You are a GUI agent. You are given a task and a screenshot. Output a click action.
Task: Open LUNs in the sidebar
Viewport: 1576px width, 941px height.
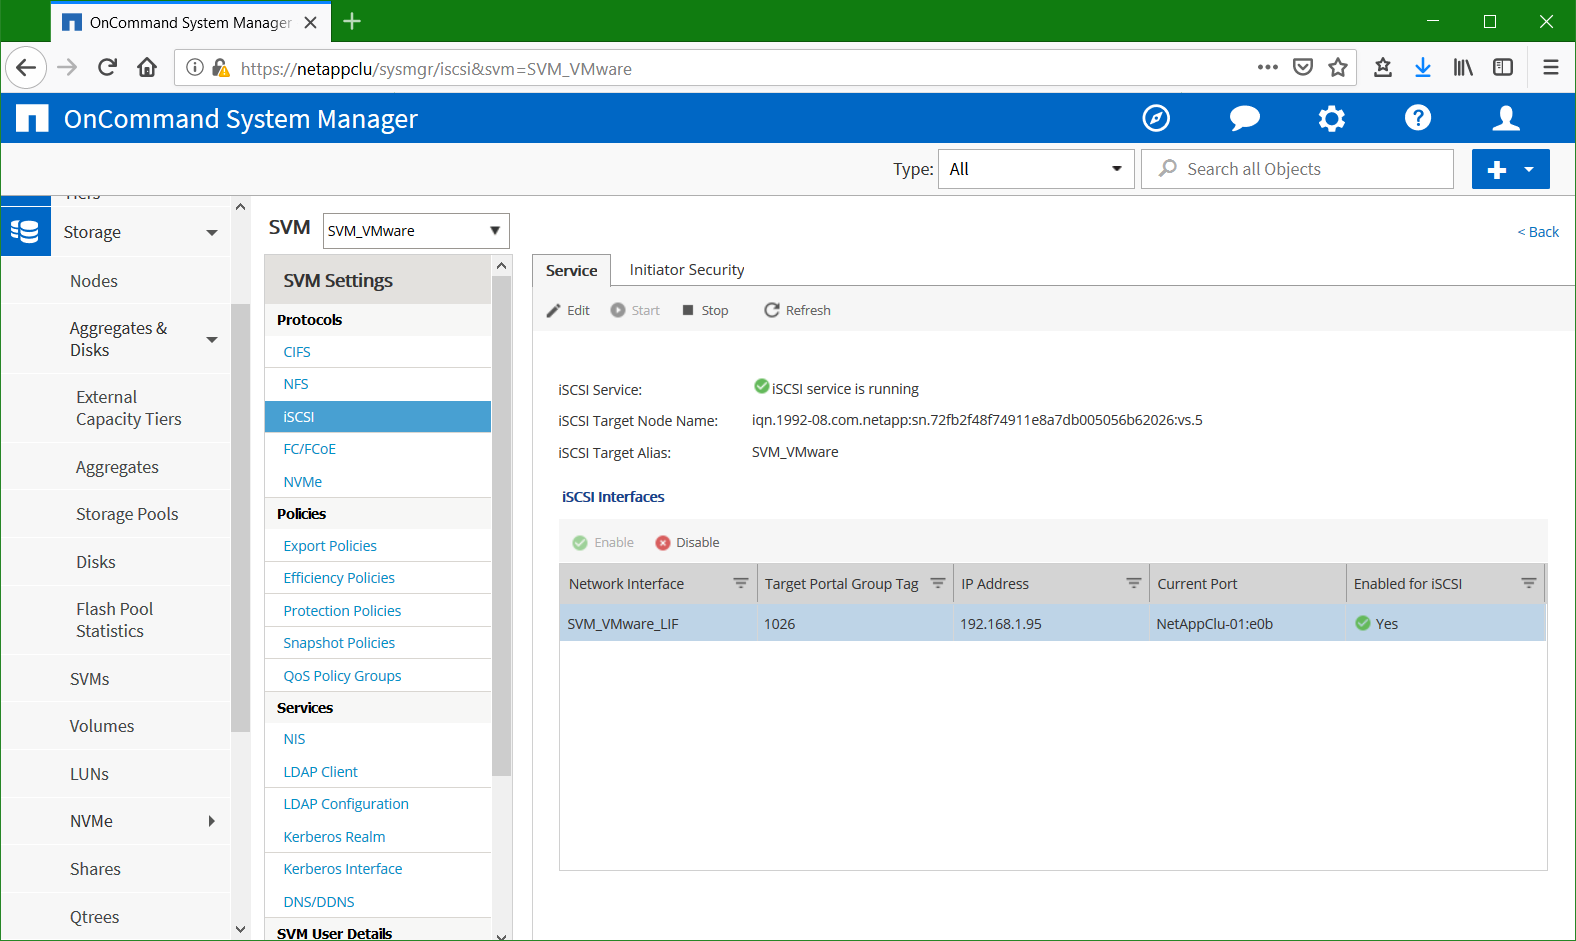(x=89, y=774)
